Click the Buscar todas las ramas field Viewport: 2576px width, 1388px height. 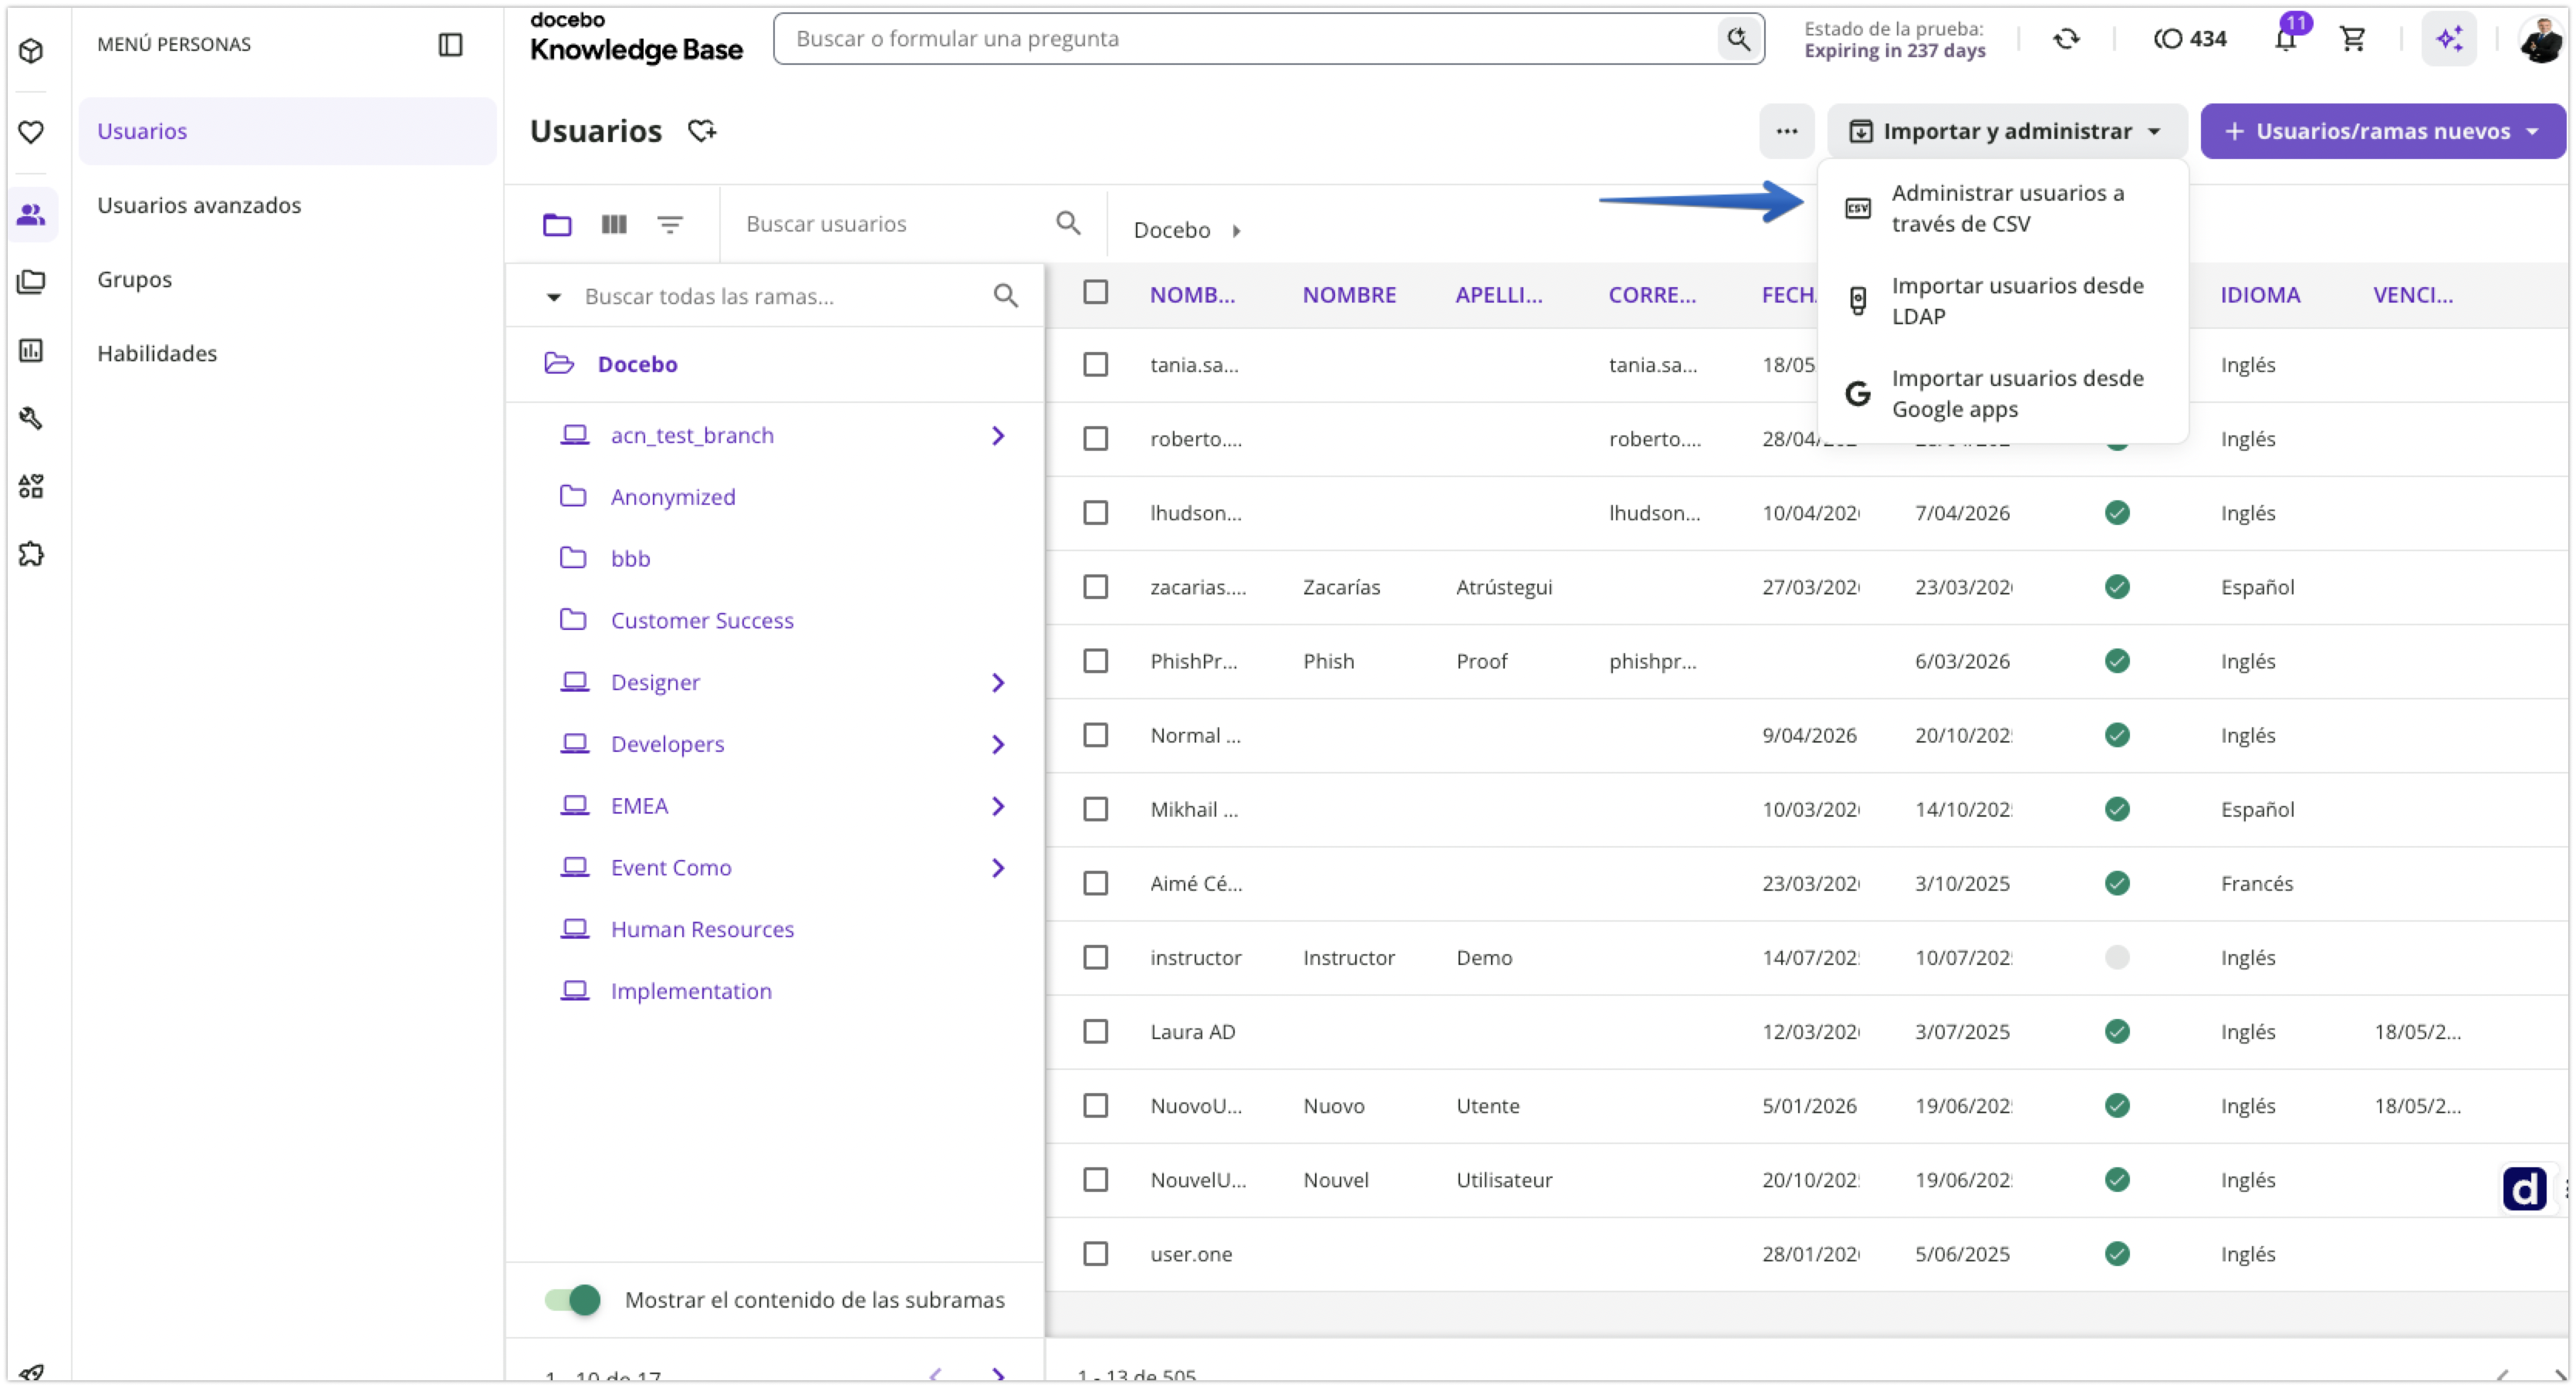(780, 296)
